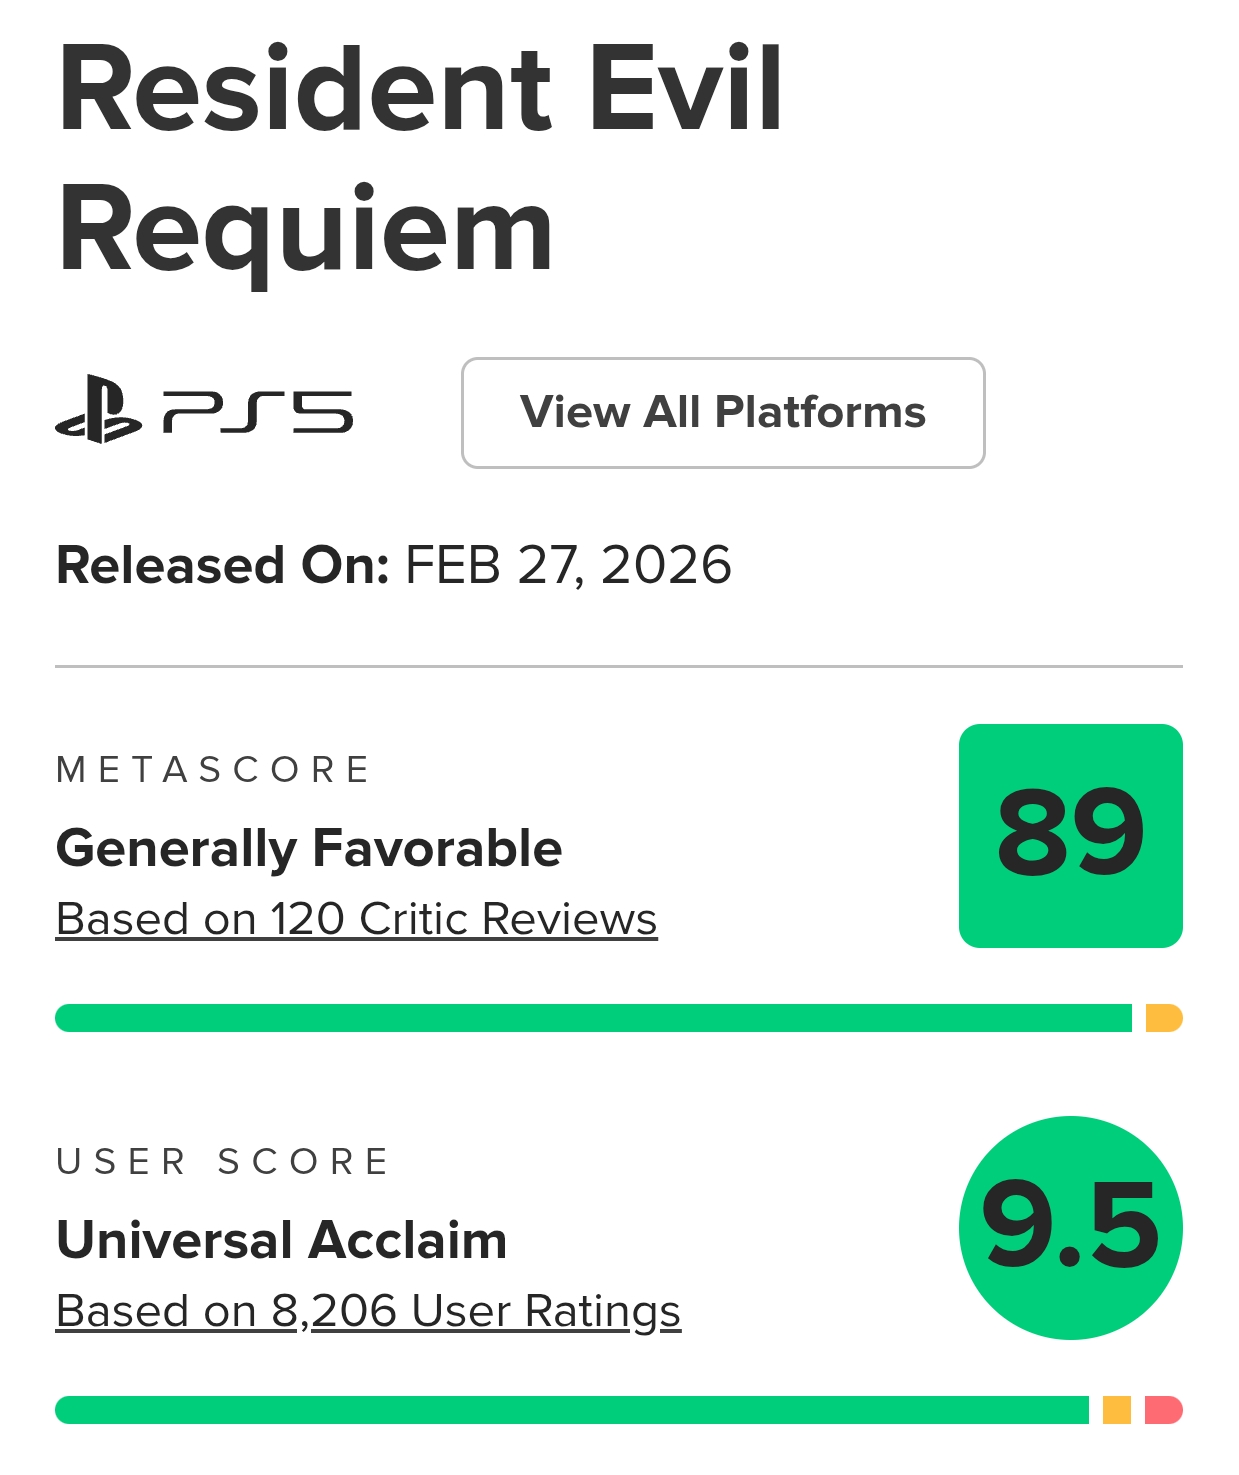Click the Released On label

point(222,565)
